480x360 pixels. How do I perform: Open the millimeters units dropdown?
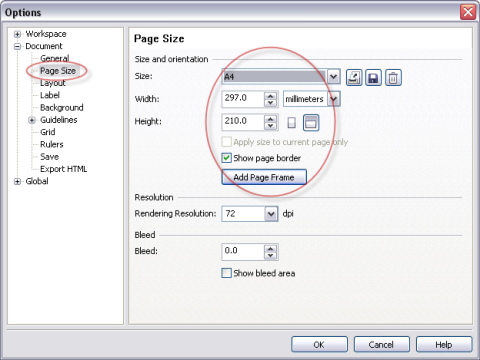(333, 99)
